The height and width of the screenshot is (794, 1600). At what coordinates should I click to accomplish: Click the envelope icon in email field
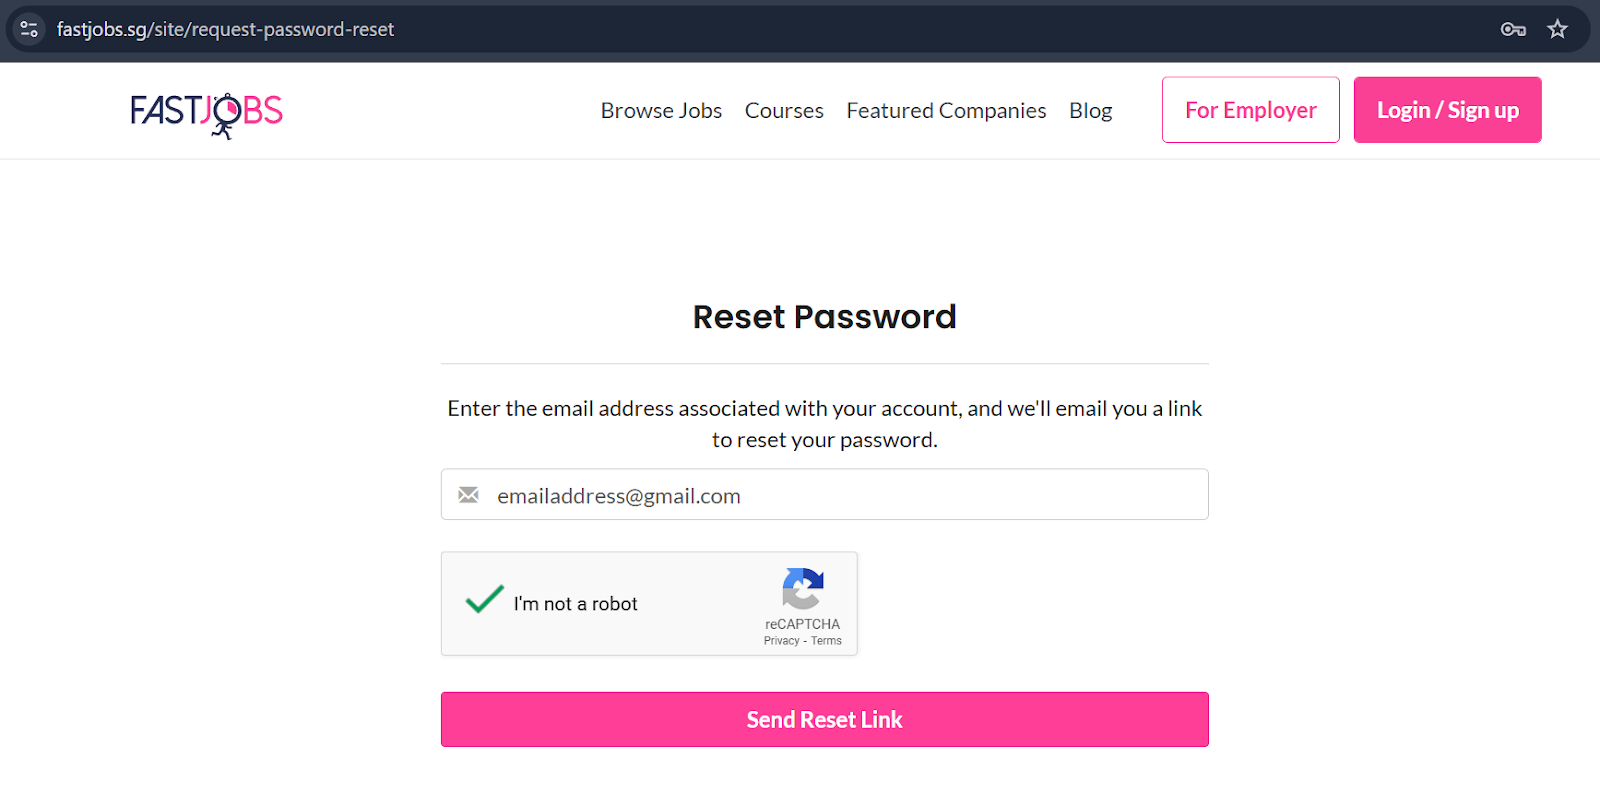coord(468,495)
